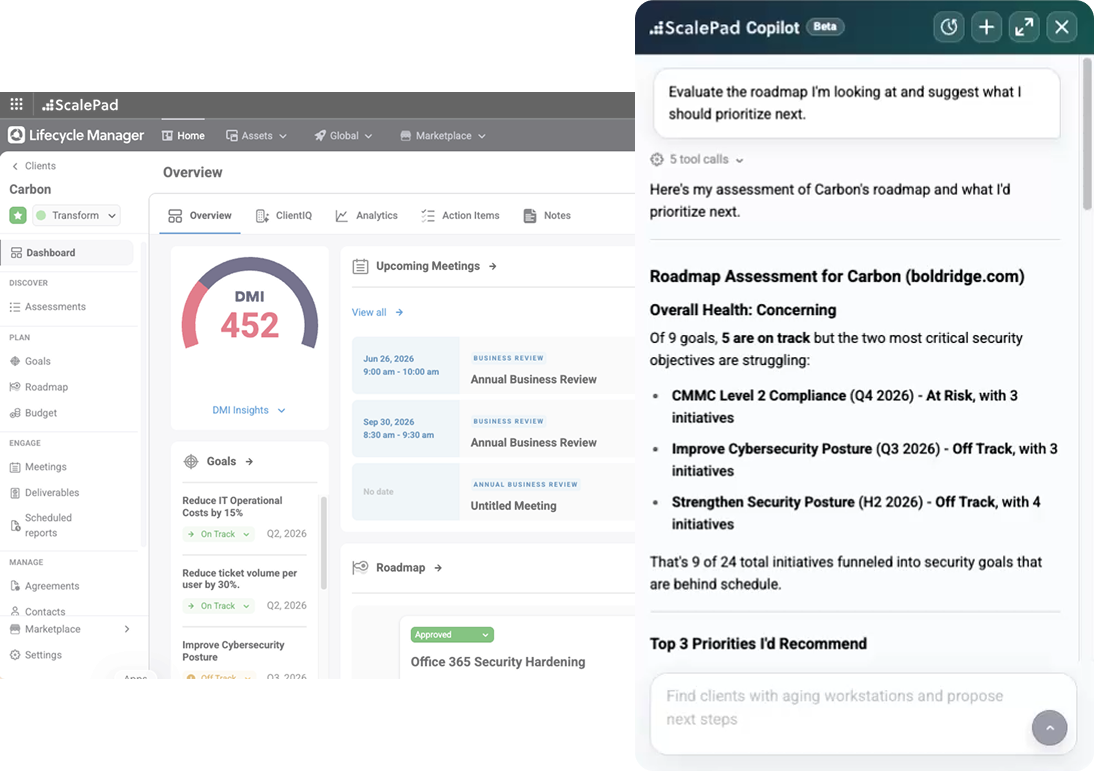Switch to the Notes tab
This screenshot has height=771, width=1094.
pos(547,216)
